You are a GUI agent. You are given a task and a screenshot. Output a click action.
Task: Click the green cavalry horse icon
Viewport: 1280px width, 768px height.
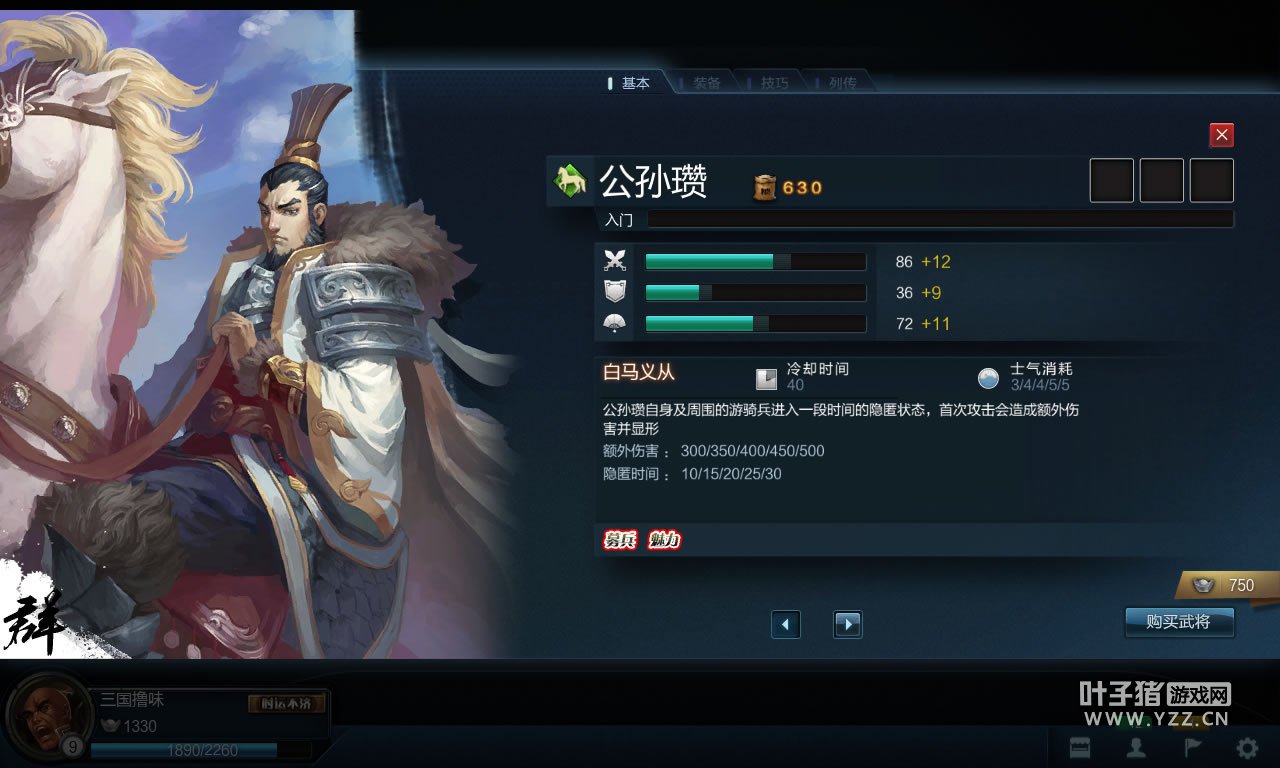click(570, 181)
